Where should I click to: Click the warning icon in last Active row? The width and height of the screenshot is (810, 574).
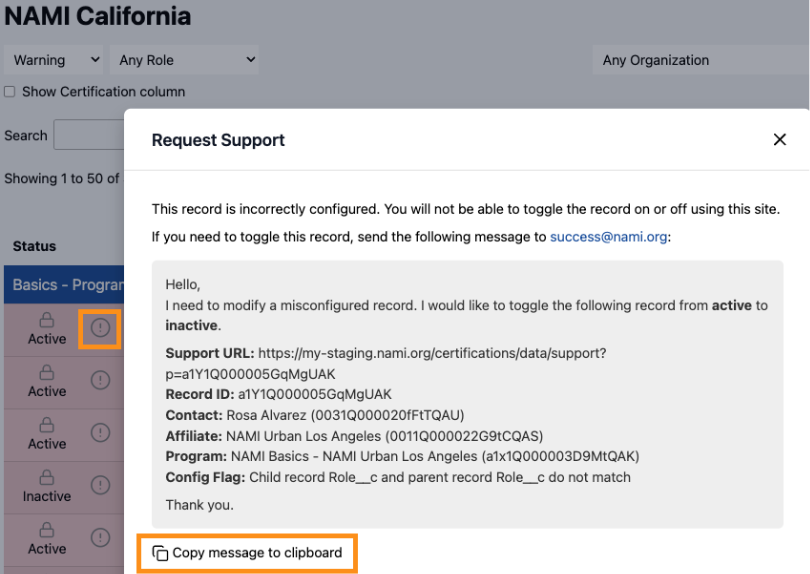tap(100, 538)
